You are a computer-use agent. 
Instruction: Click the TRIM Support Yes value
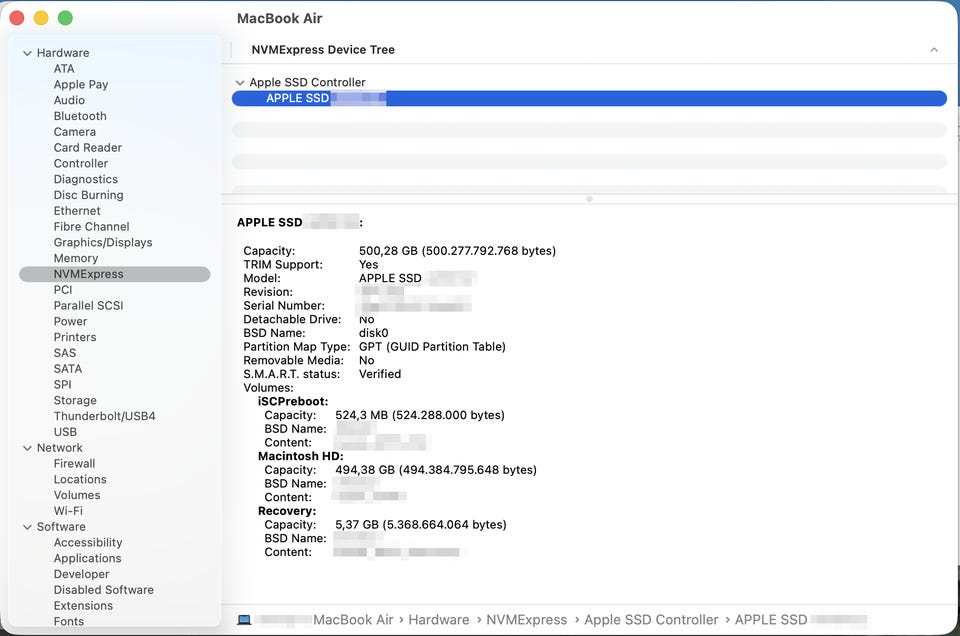(369, 265)
